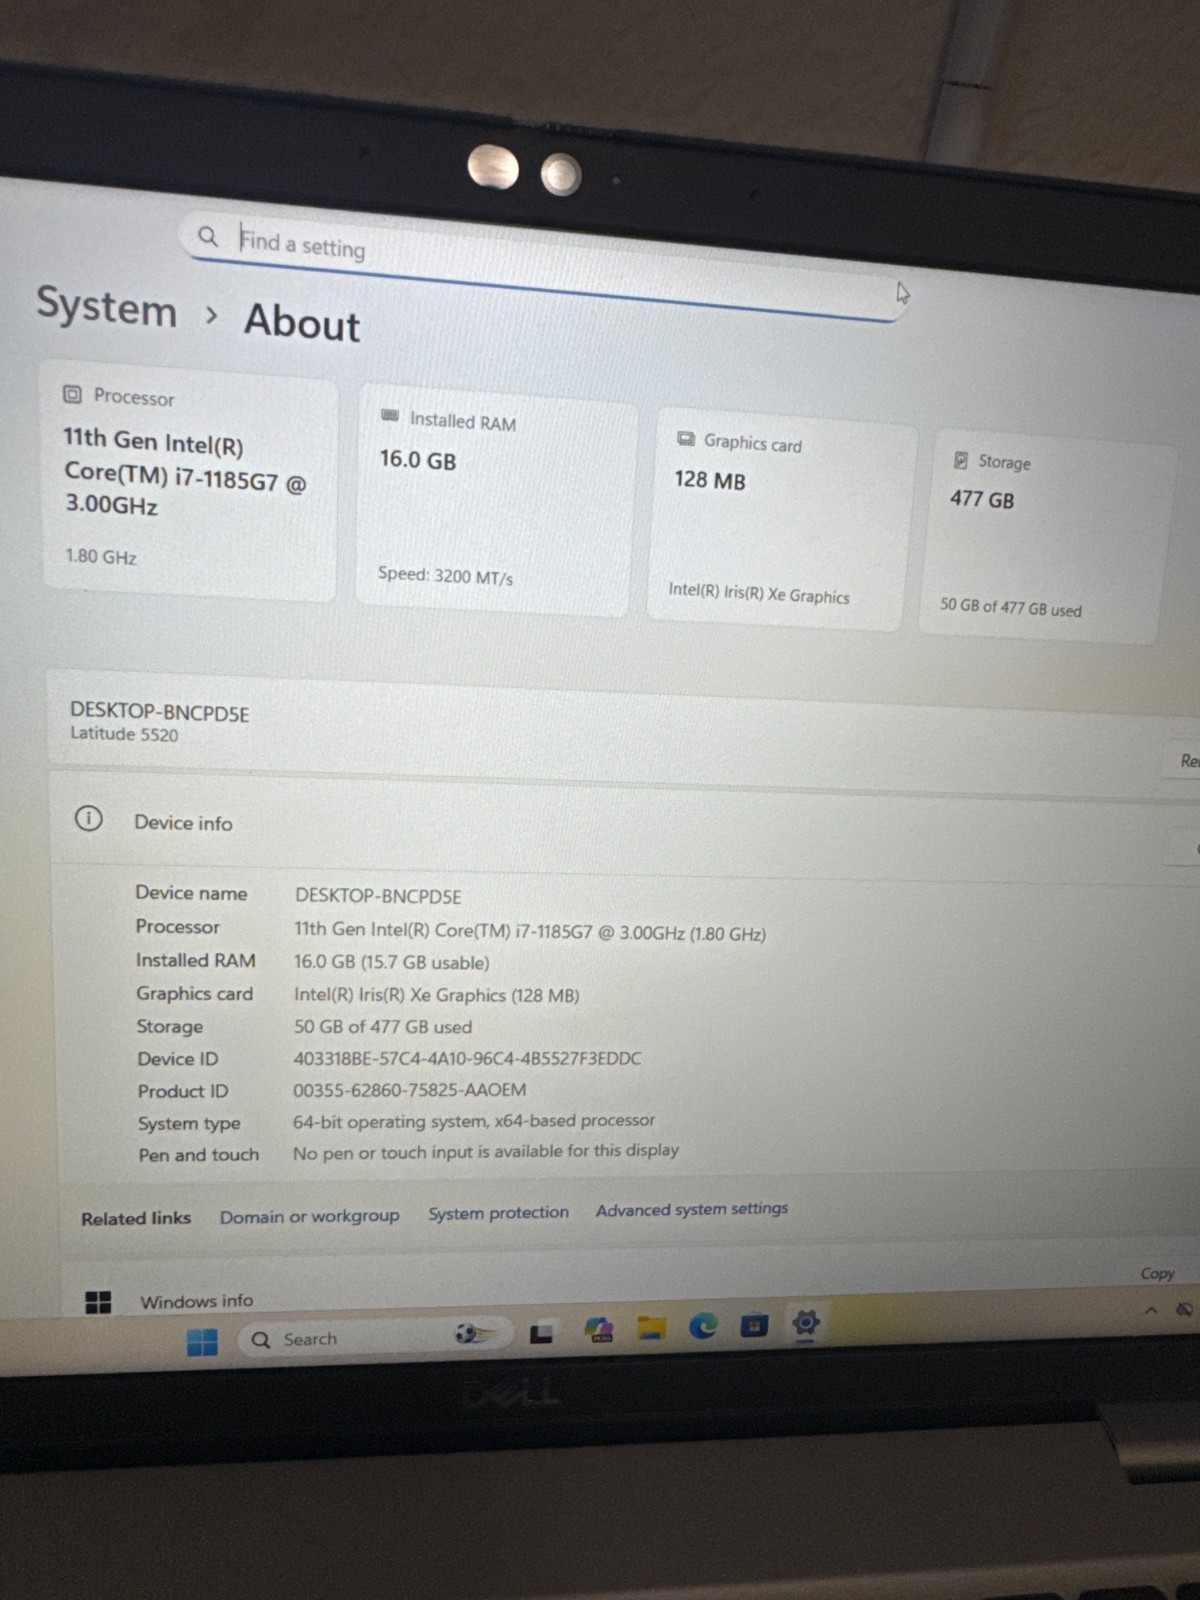Screen dimensions: 1200x1600
Task: Click the Device ID value 403318BE-57C4-4A10-96C4-4B5527F3EDDC
Action: pos(467,1058)
